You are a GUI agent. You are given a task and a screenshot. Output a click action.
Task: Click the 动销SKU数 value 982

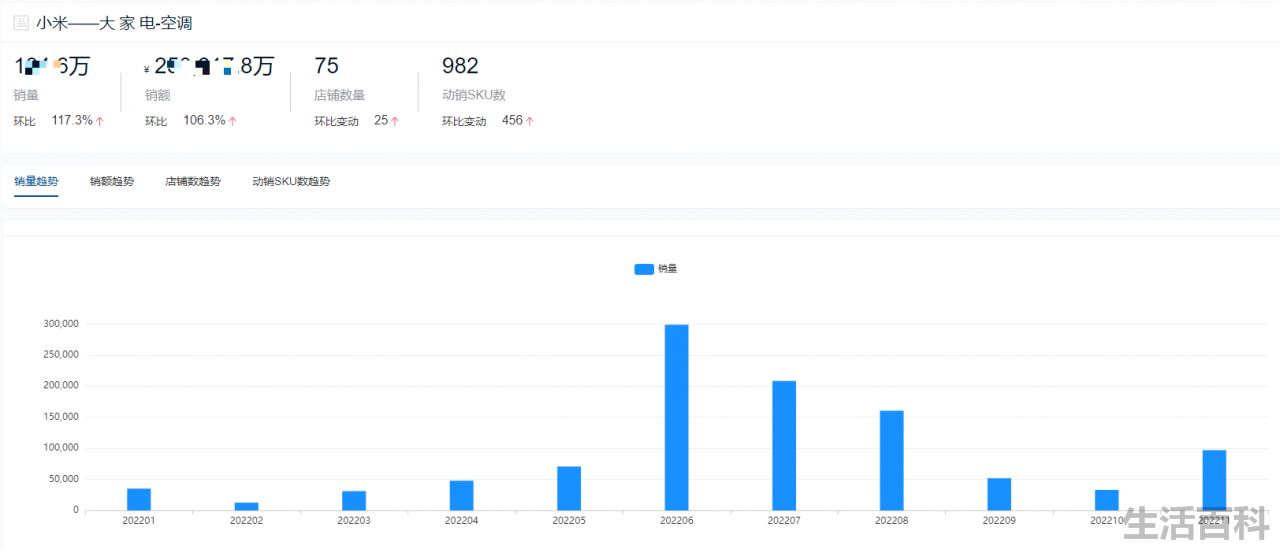pyautogui.click(x=460, y=66)
